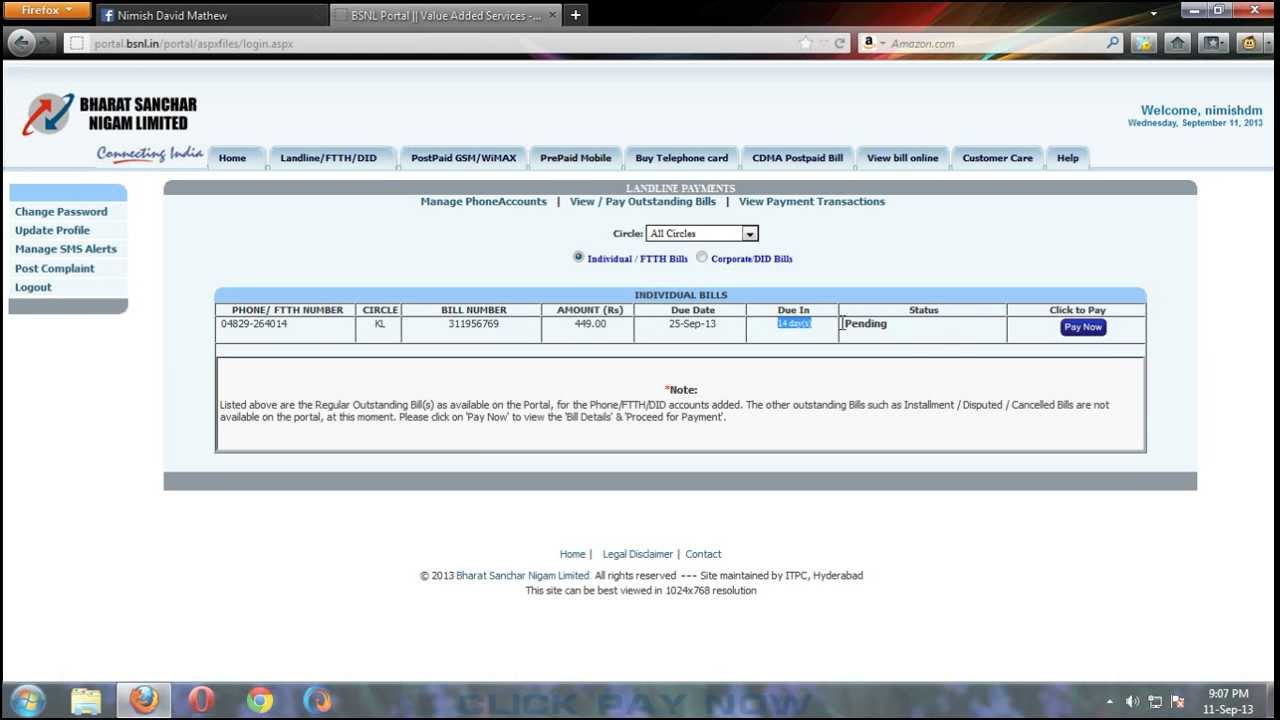Image resolution: width=1280 pixels, height=720 pixels.
Task: Click phone number 04829-264014 cell
Action: (286, 329)
